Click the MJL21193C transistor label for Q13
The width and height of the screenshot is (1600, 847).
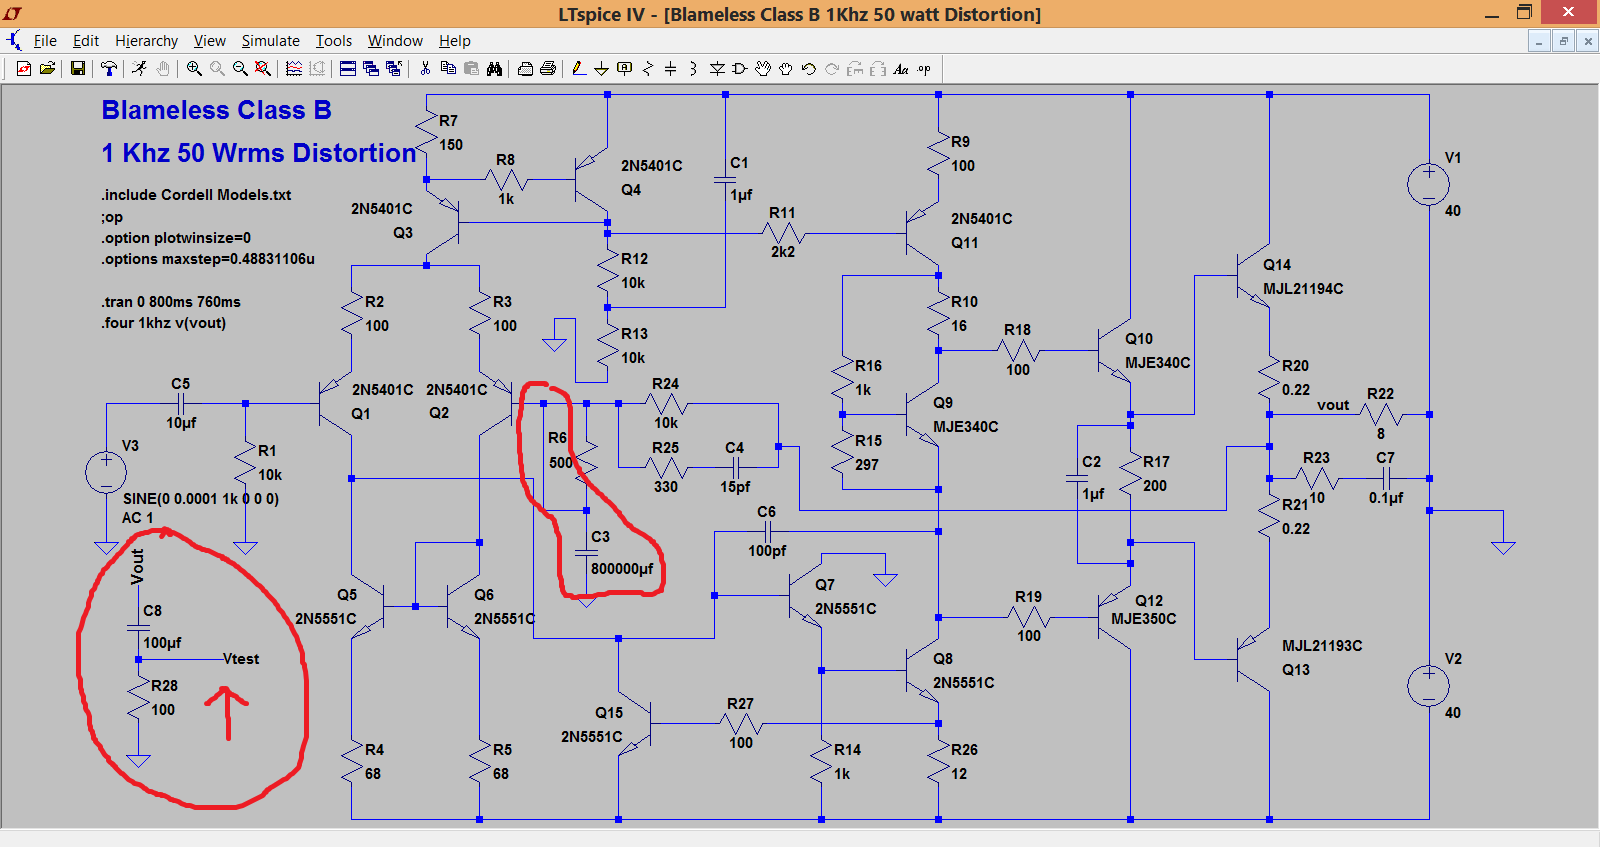pos(1322,646)
